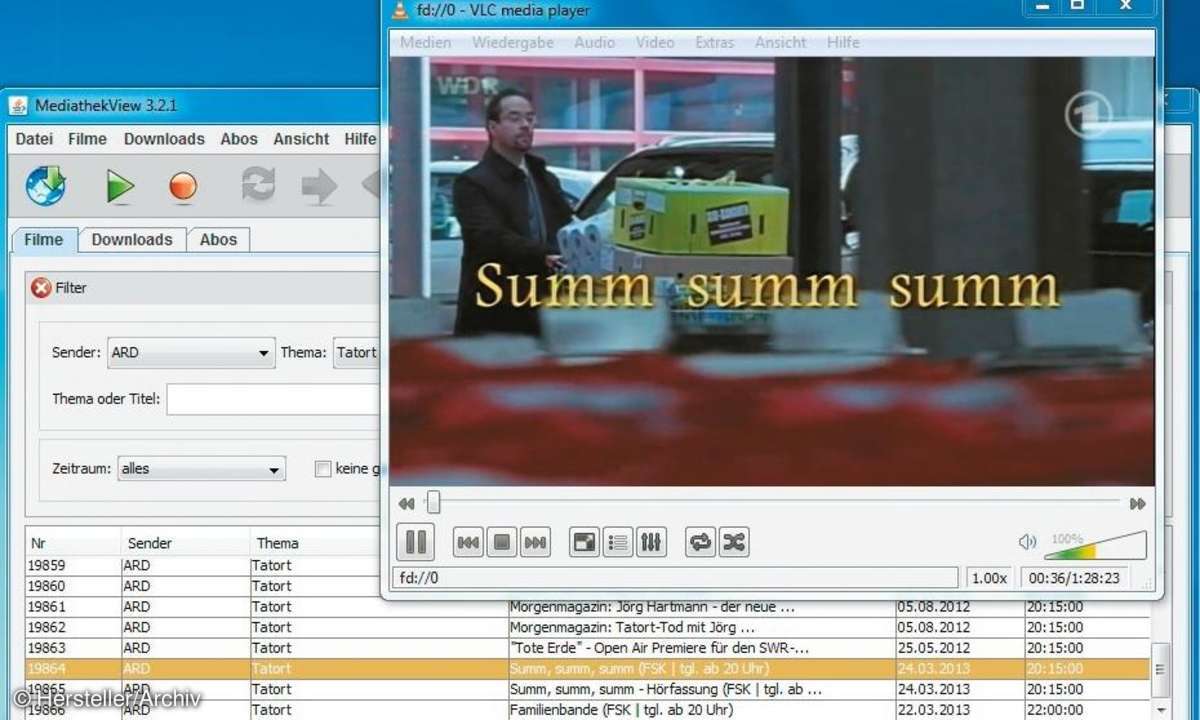Viewport: 1200px width, 720px height.
Task: Select row 'Morgenmagazin: Jörg Hartmann - der neue'
Action: point(587,607)
